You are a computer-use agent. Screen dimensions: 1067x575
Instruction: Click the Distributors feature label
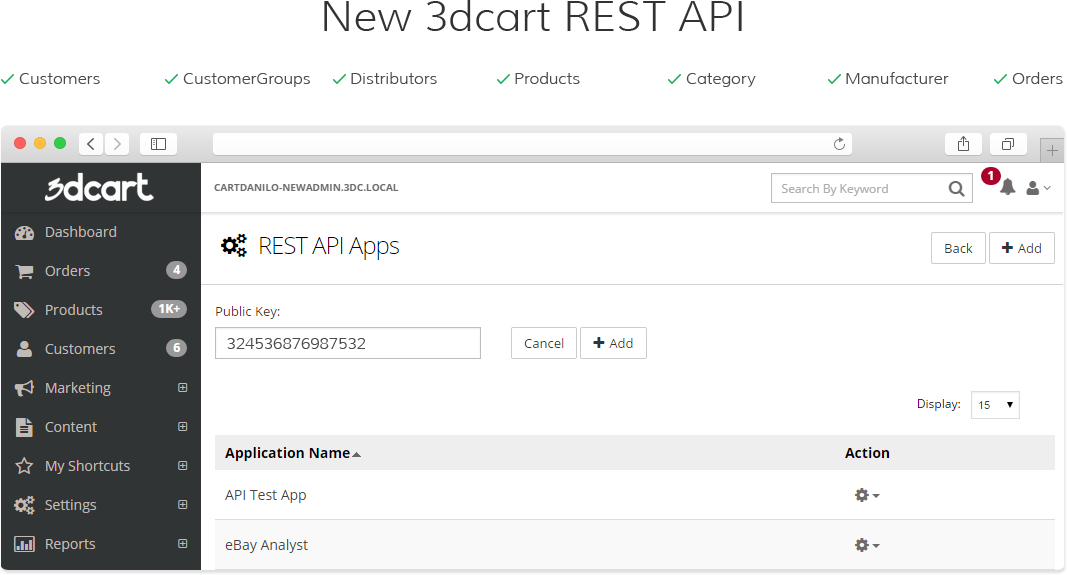(393, 79)
